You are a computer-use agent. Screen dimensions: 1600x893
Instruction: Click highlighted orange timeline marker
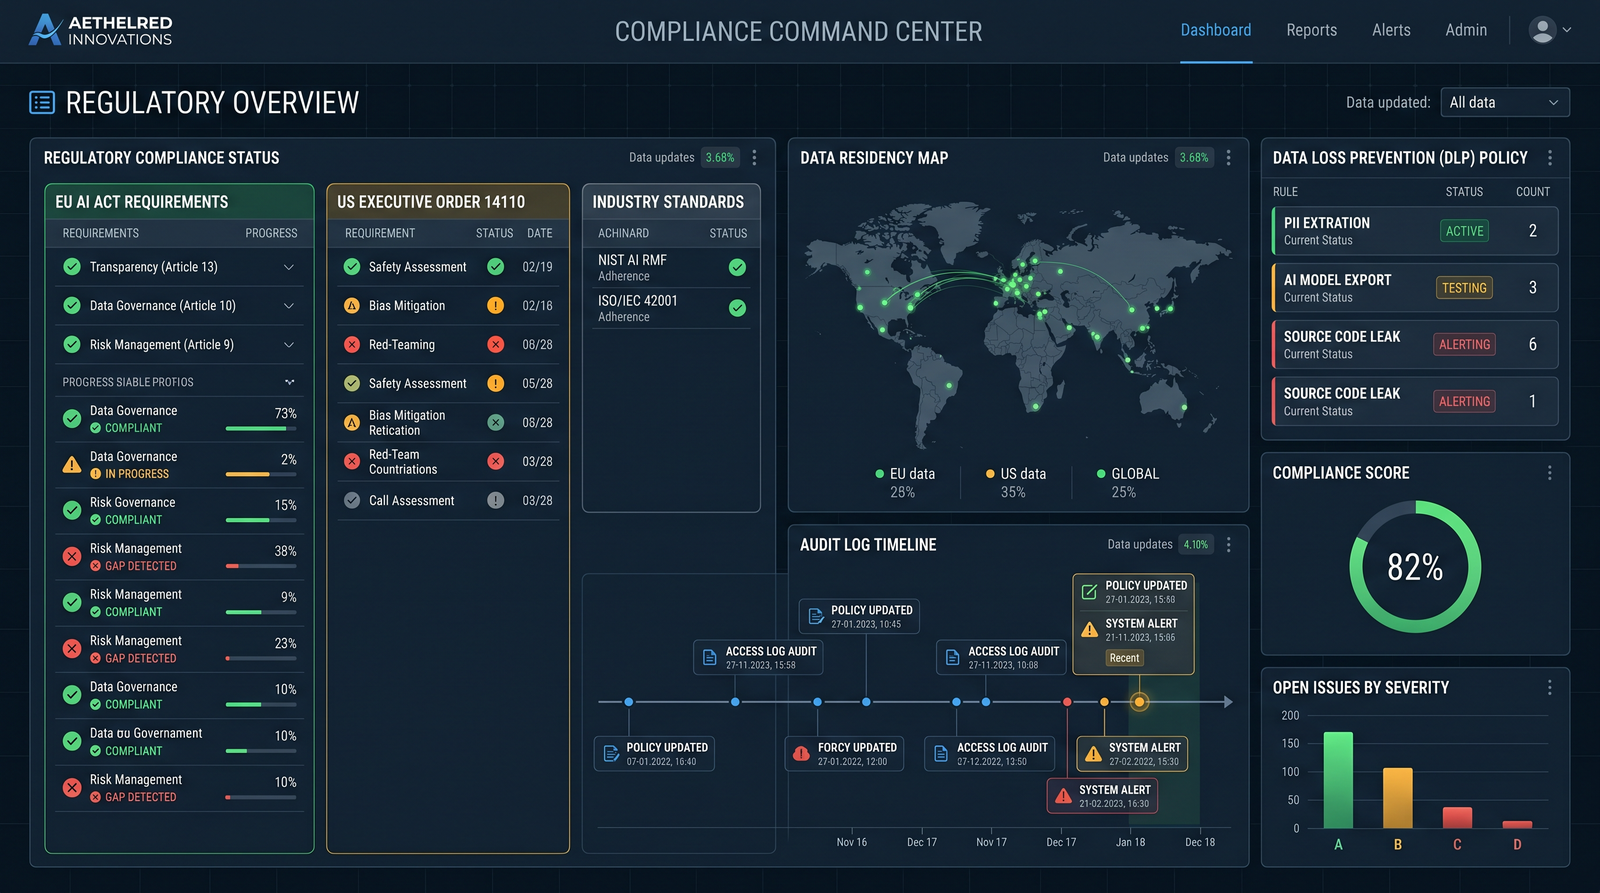pyautogui.click(x=1139, y=702)
